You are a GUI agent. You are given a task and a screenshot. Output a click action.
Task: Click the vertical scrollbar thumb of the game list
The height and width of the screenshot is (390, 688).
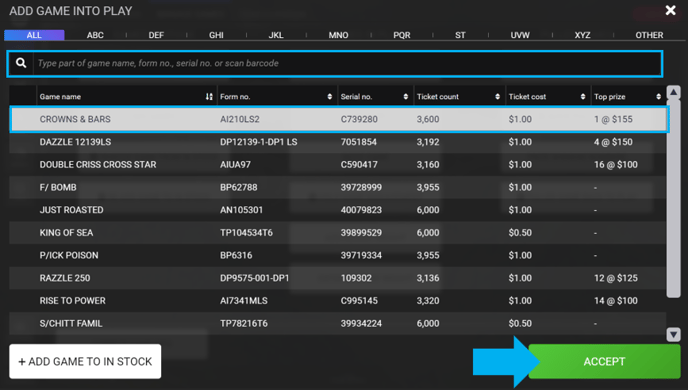click(x=674, y=198)
